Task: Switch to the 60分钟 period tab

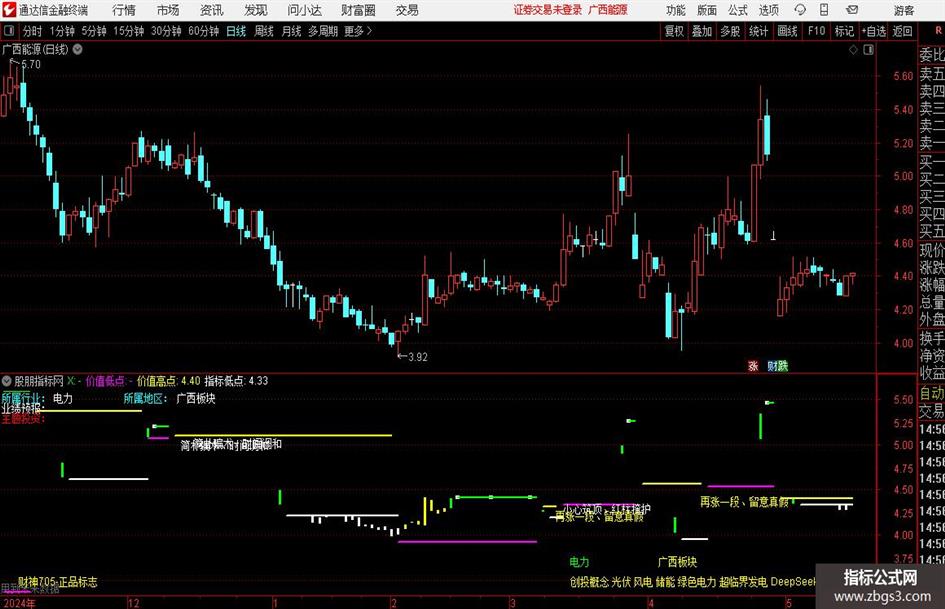Action: 203,31
